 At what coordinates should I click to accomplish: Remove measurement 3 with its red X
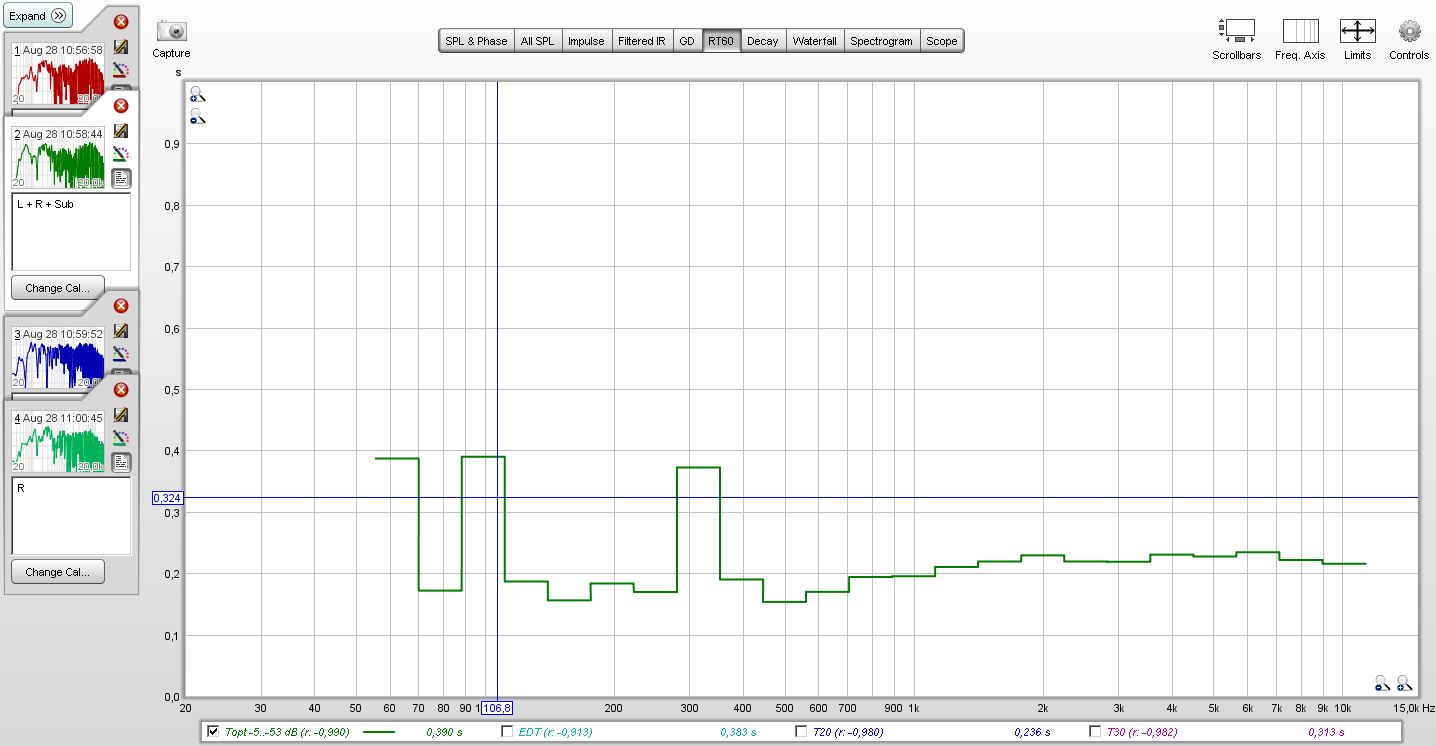click(x=121, y=306)
